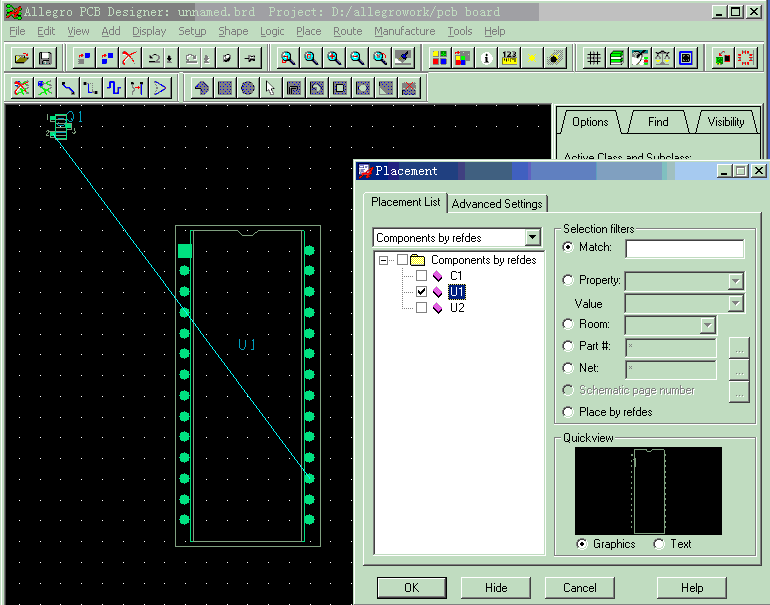This screenshot has height=605, width=770.
Task: Click the red X Delete toolbar icon
Action: point(129,58)
